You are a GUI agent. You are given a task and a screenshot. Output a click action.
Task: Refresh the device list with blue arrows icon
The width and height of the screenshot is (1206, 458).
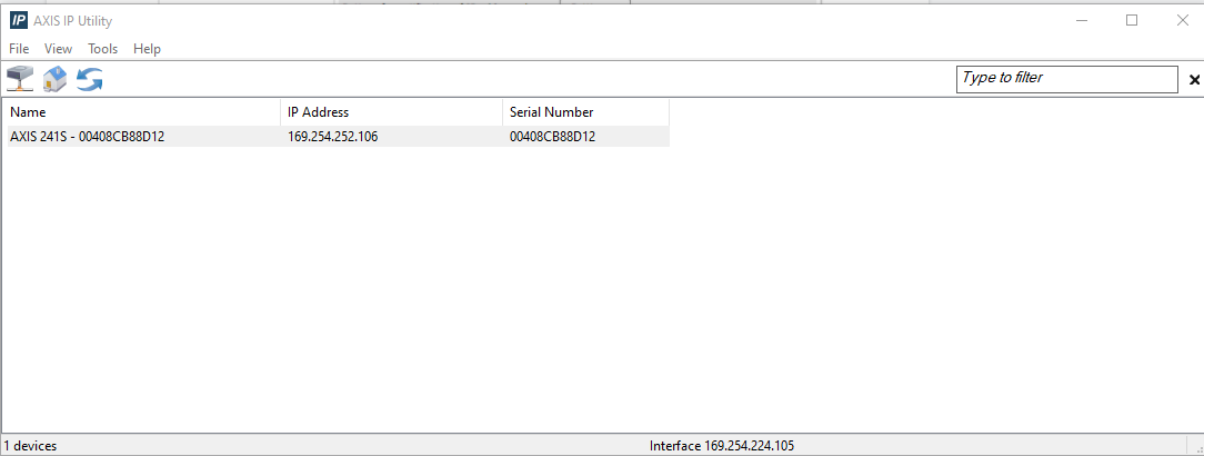(x=90, y=79)
